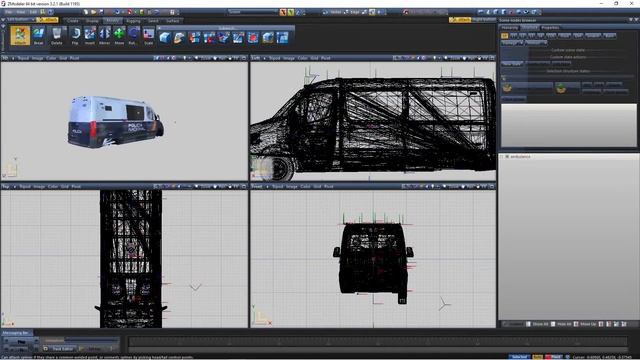Switch to the Surface tab
Viewport: 640px width, 360px height.
coord(173,20)
